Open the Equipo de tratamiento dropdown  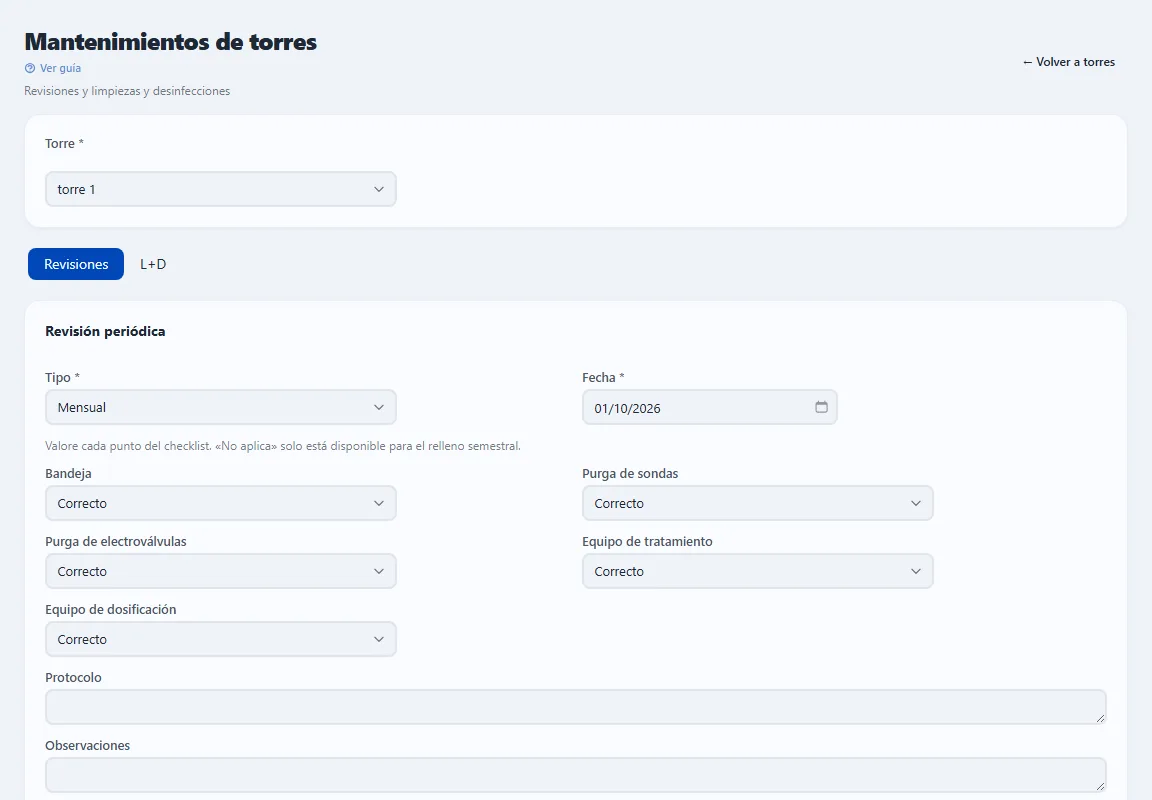[x=757, y=572]
